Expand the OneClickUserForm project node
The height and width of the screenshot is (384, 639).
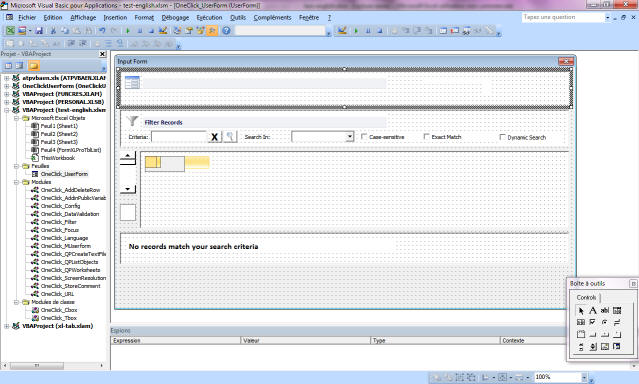pyautogui.click(x=7, y=86)
